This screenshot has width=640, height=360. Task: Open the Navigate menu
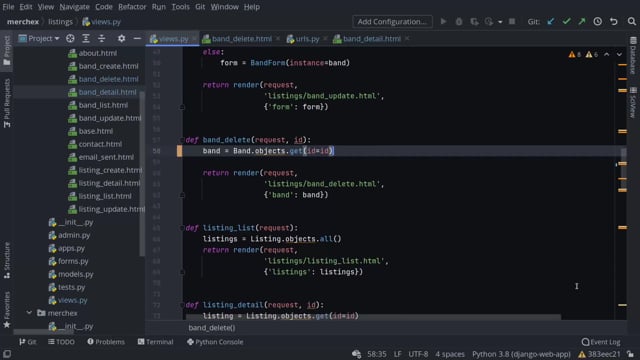[x=74, y=7]
